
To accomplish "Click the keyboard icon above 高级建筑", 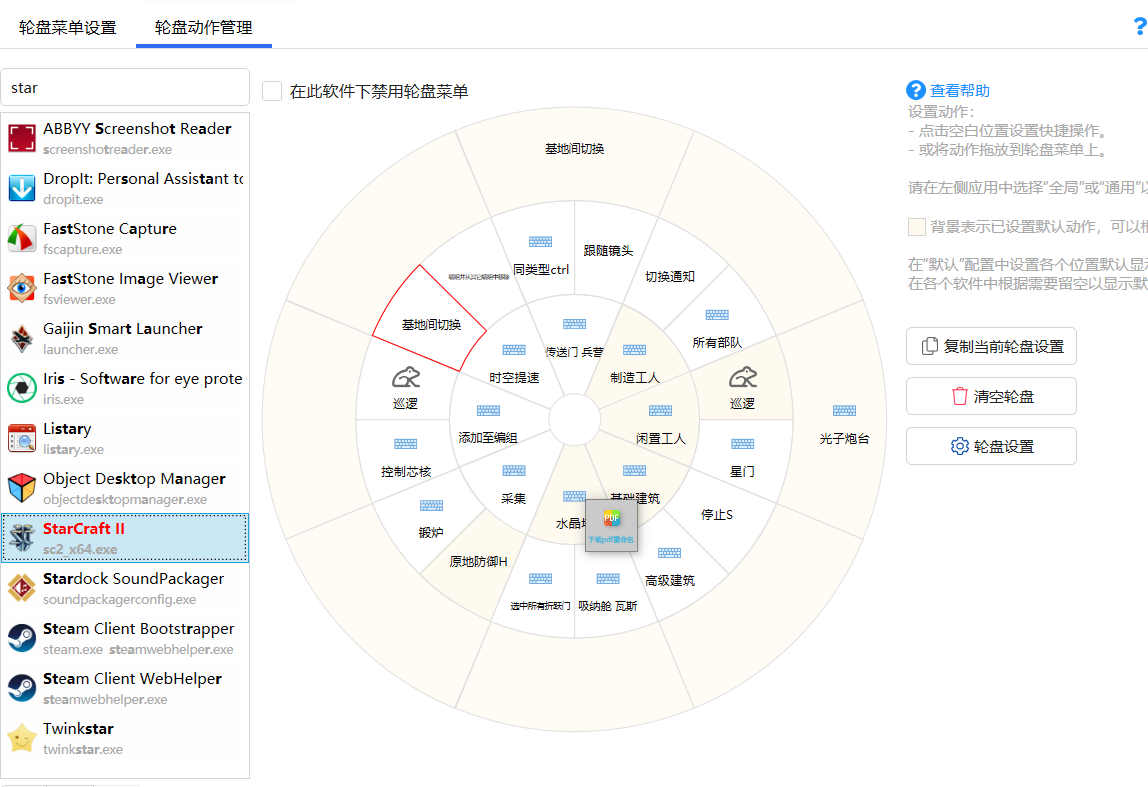I will 669,553.
